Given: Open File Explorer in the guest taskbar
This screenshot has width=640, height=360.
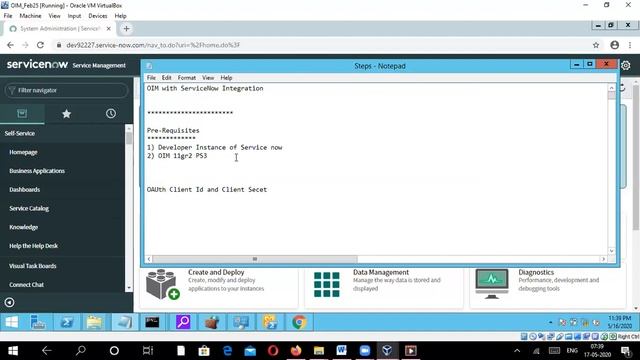Looking at the screenshot, I should coord(94,322).
